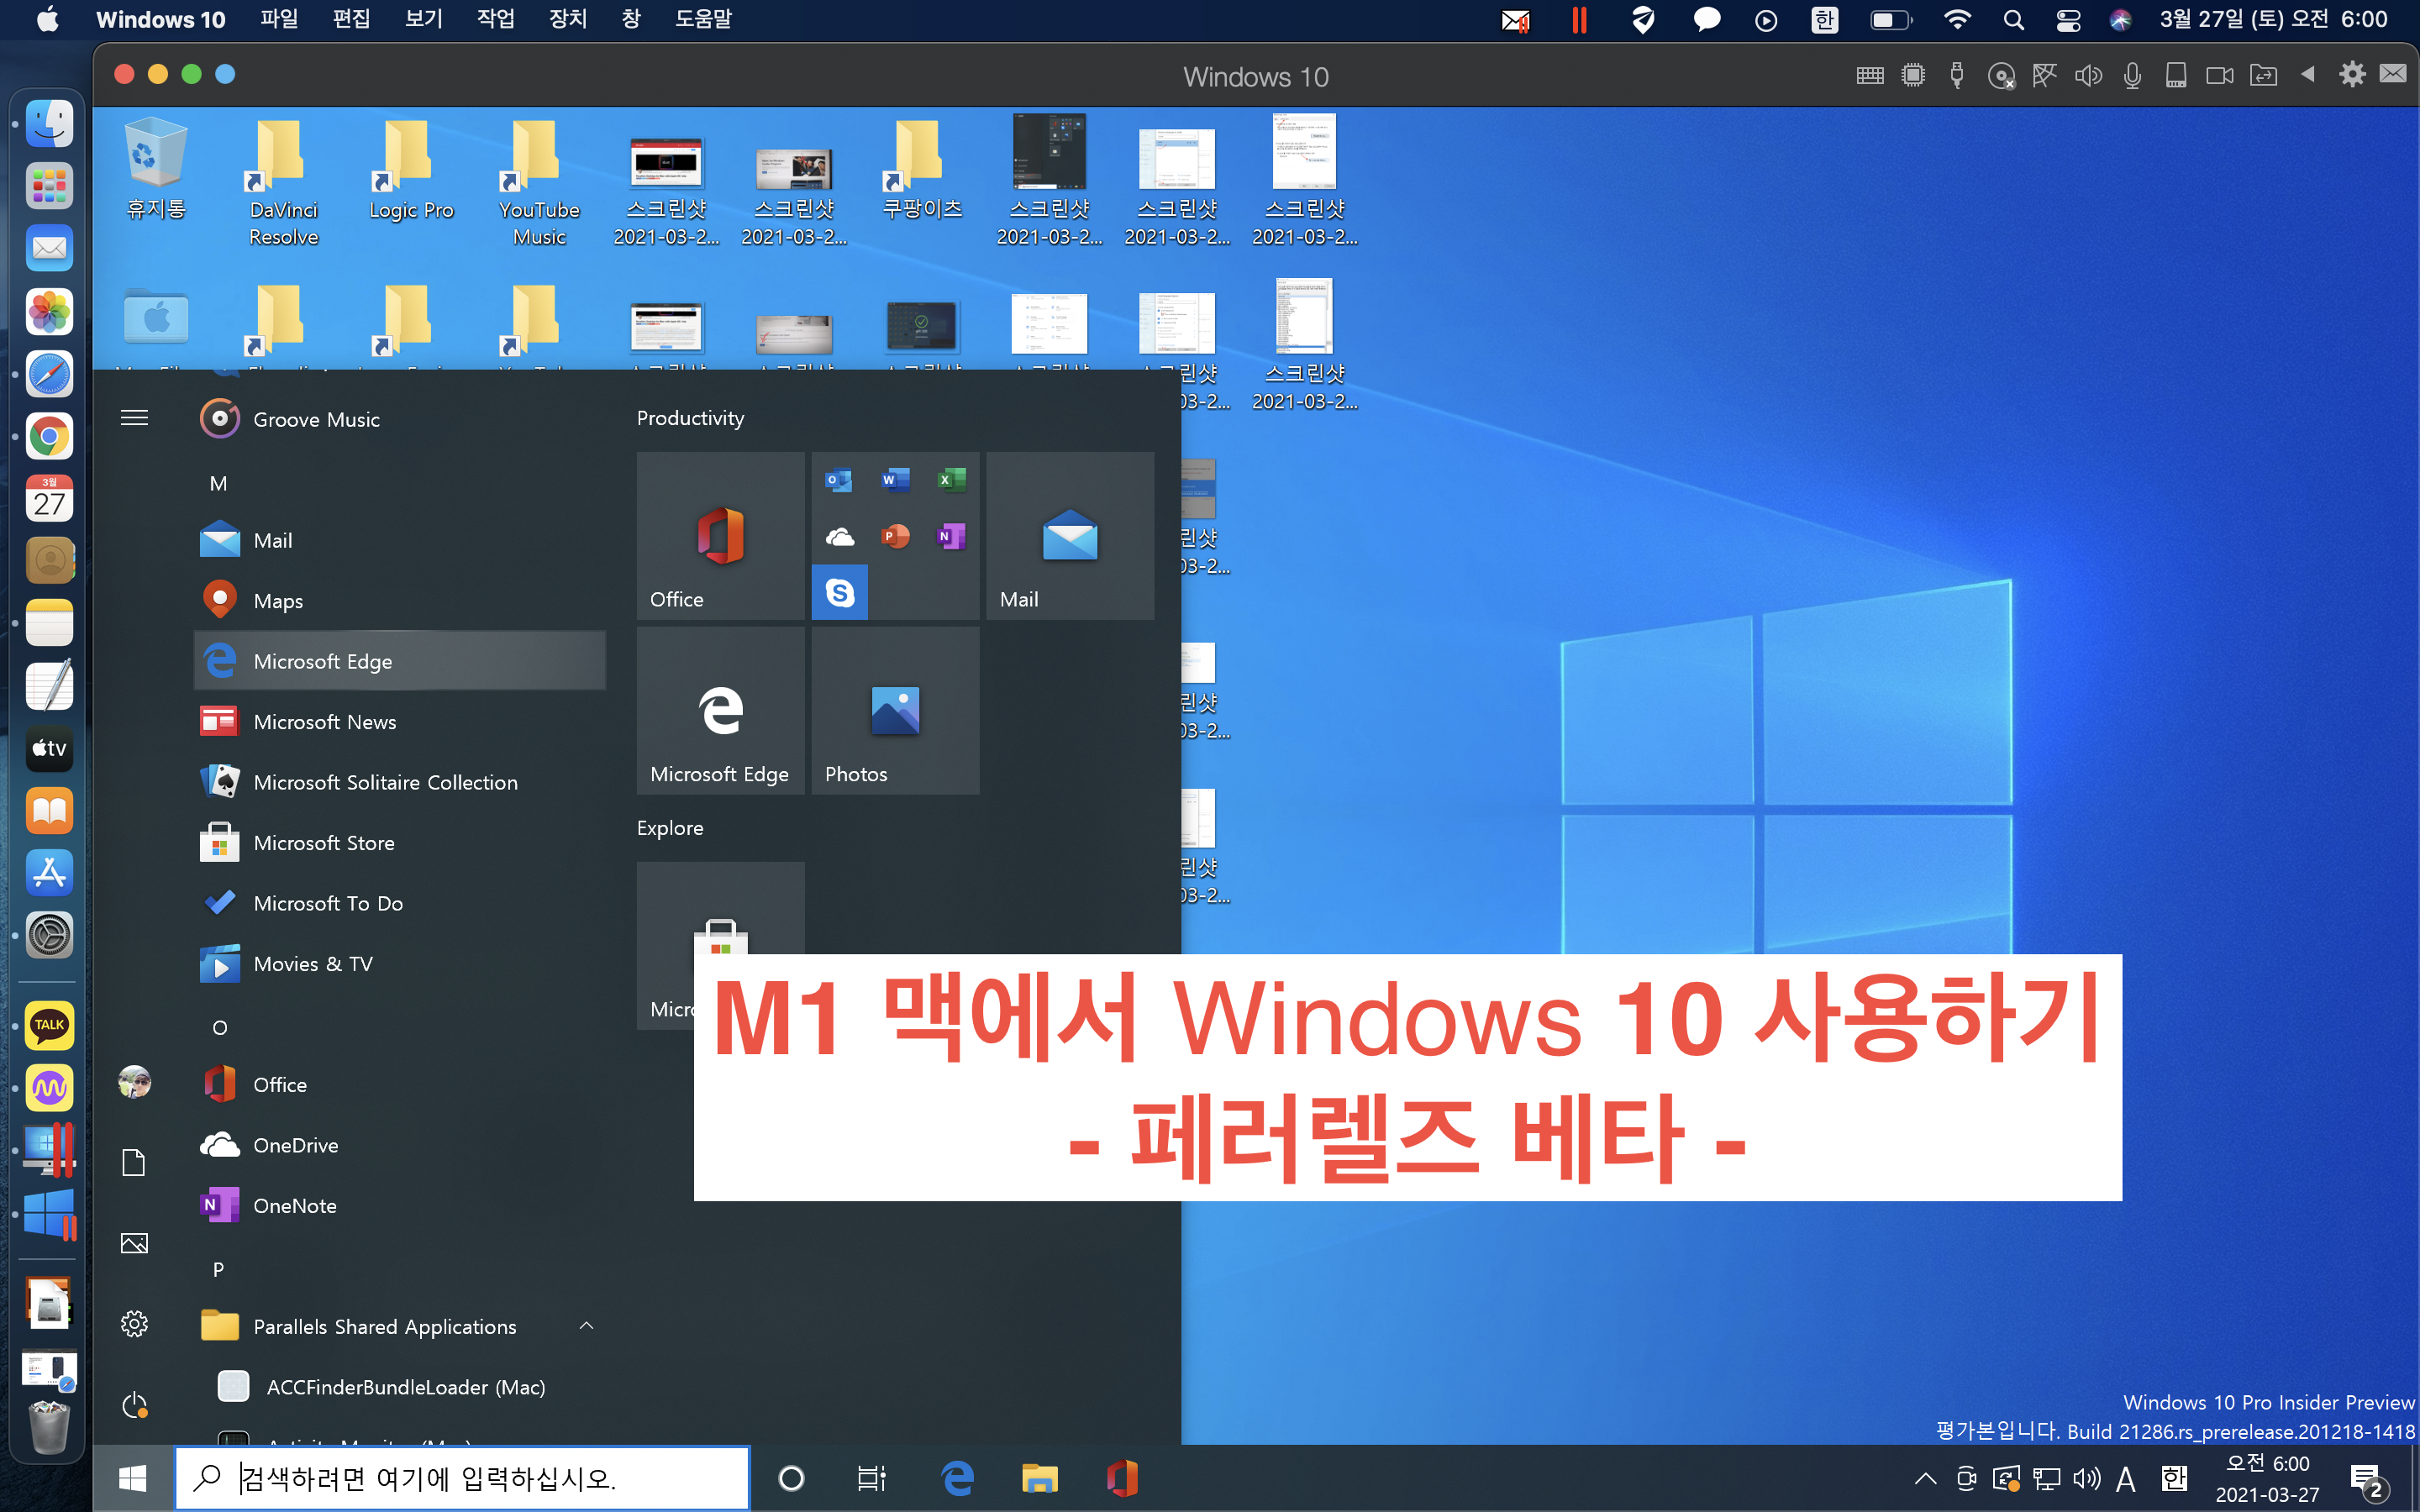Open the 보기 menu in the menu bar
Screen dimensions: 2420x1512
[x=423, y=19]
